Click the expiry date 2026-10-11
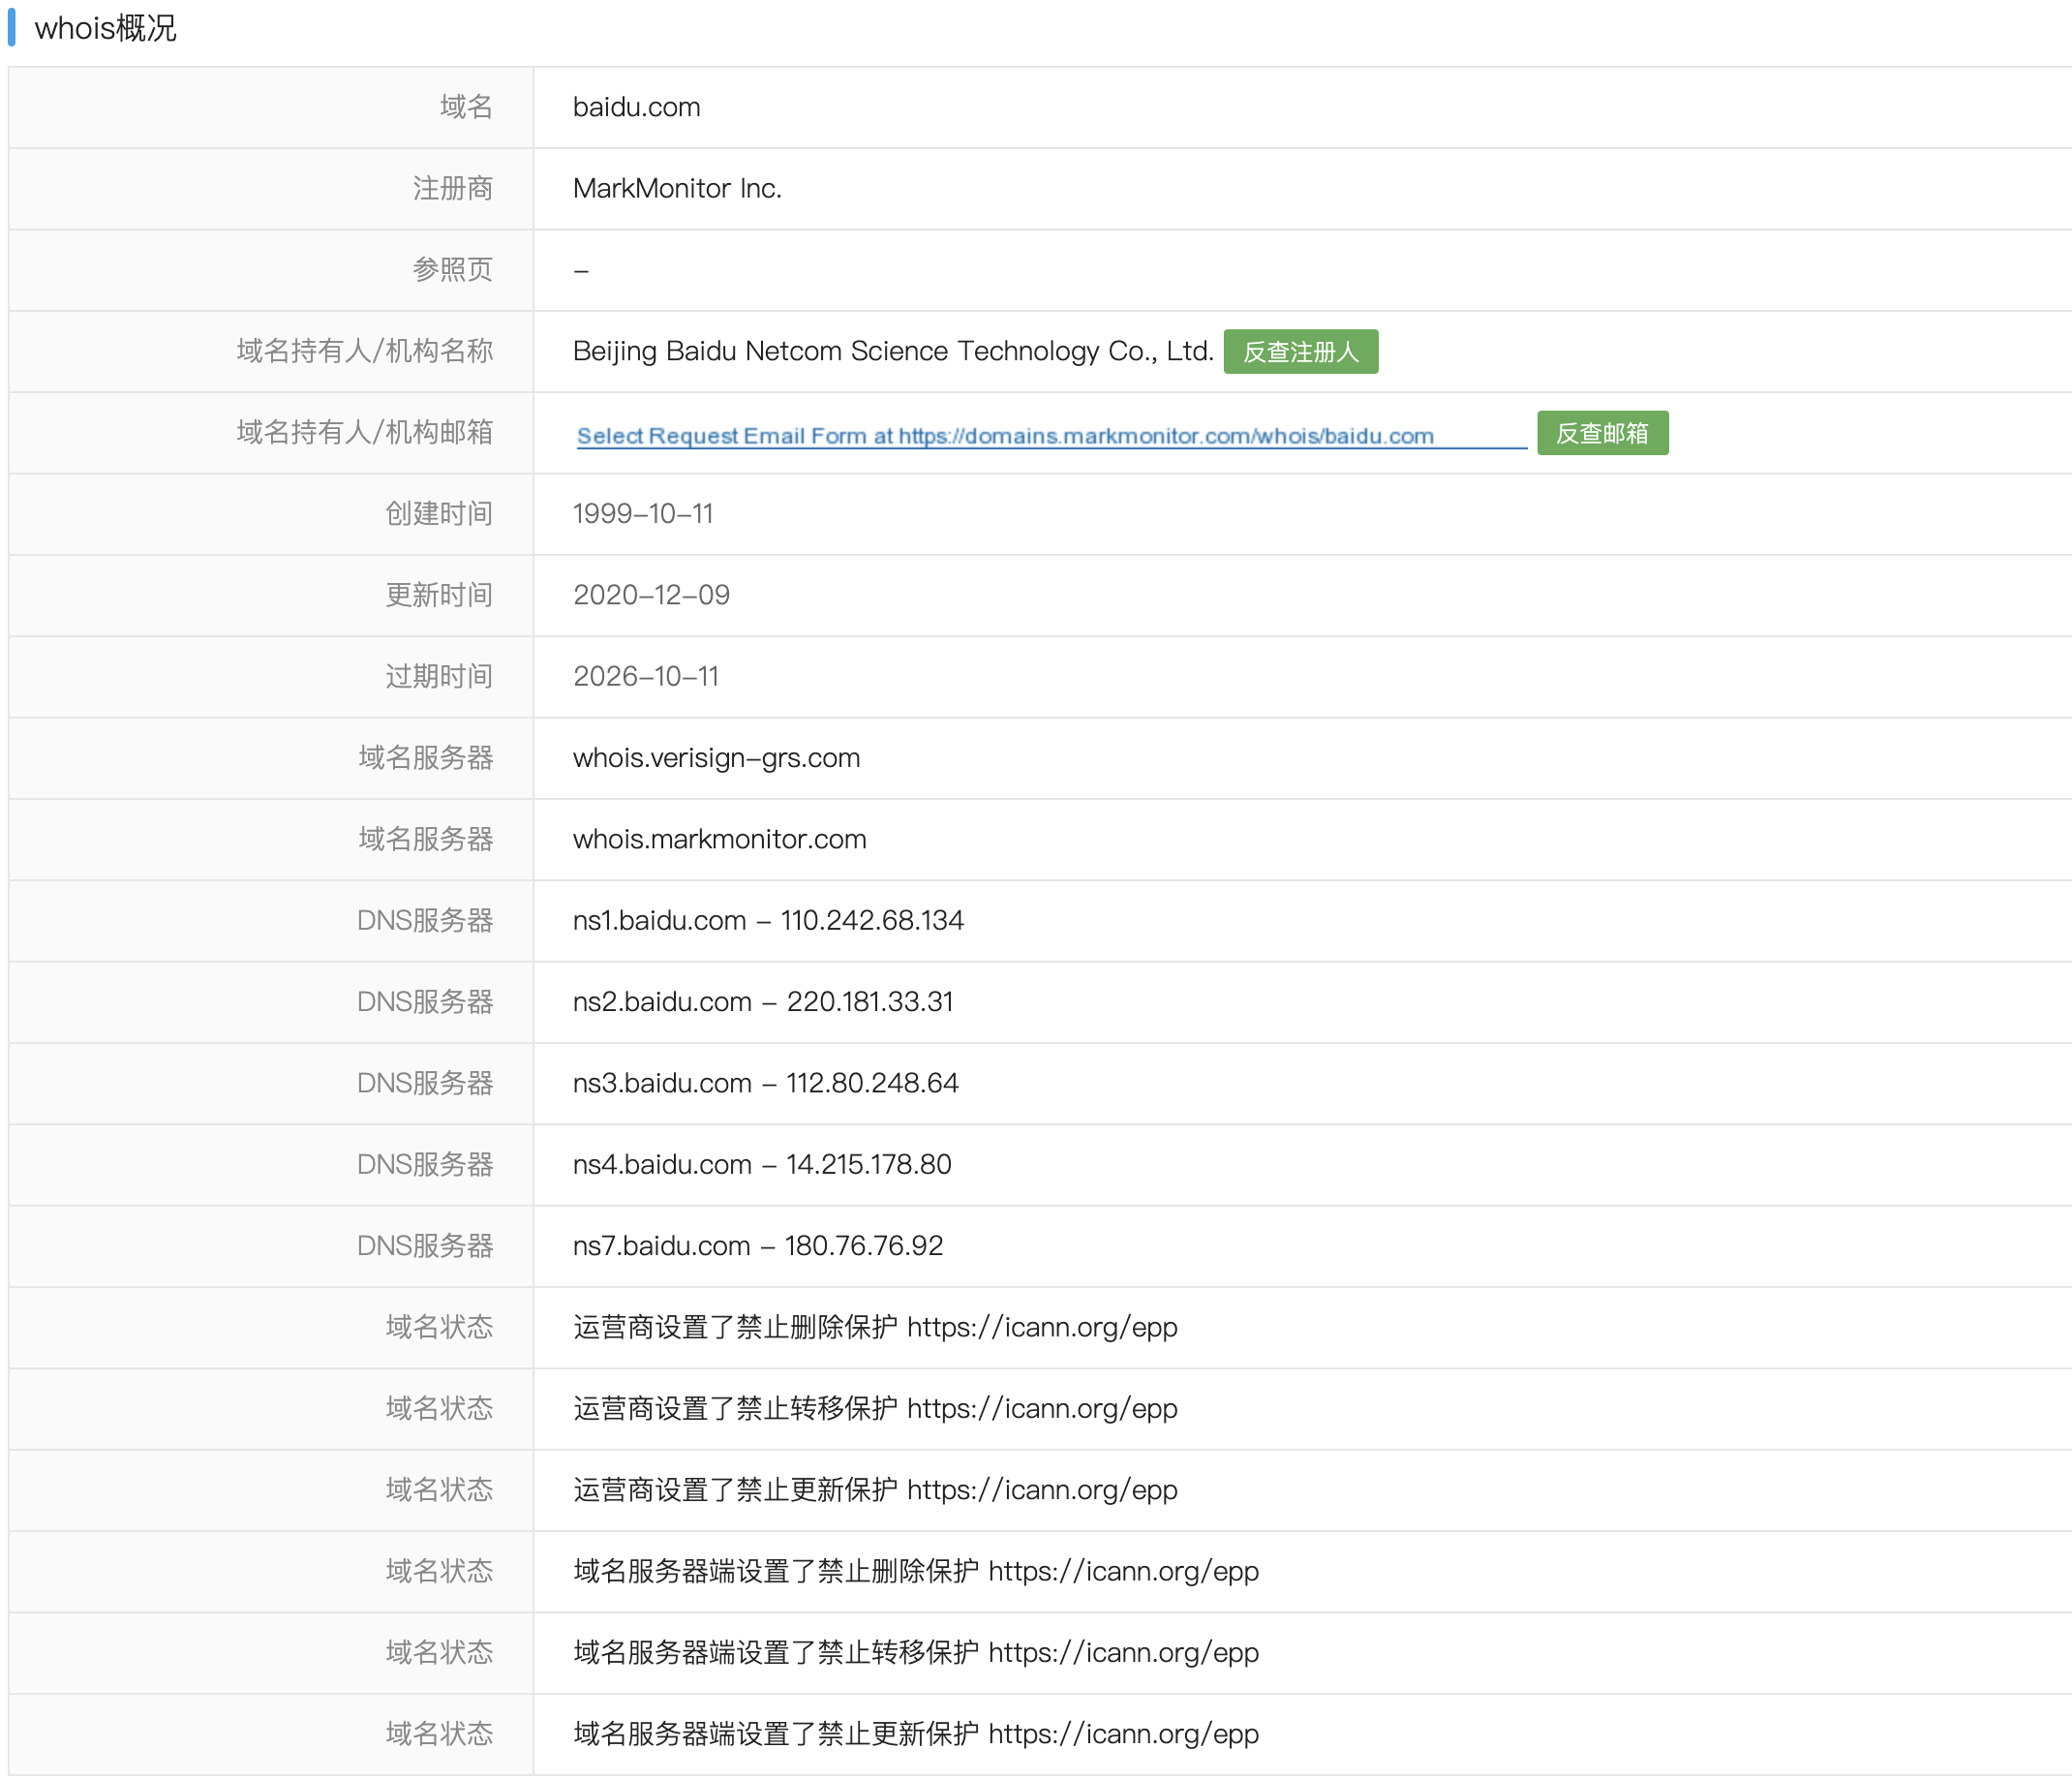The height and width of the screenshot is (1780, 2072). [646, 677]
